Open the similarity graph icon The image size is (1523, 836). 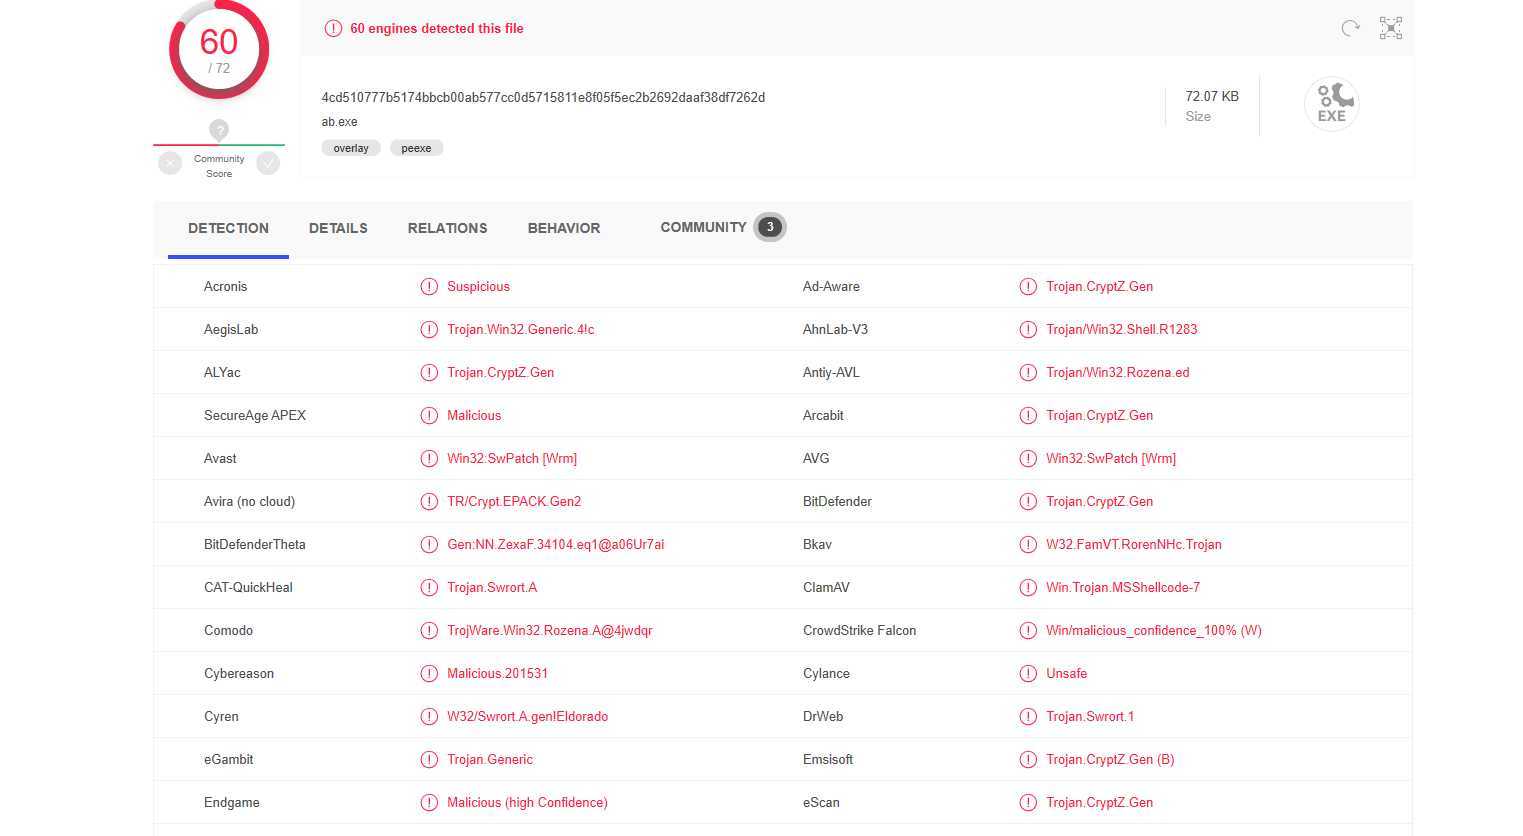point(1390,28)
